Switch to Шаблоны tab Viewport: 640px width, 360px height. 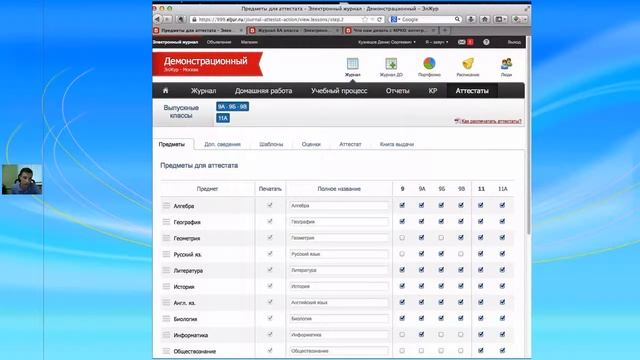click(x=271, y=144)
